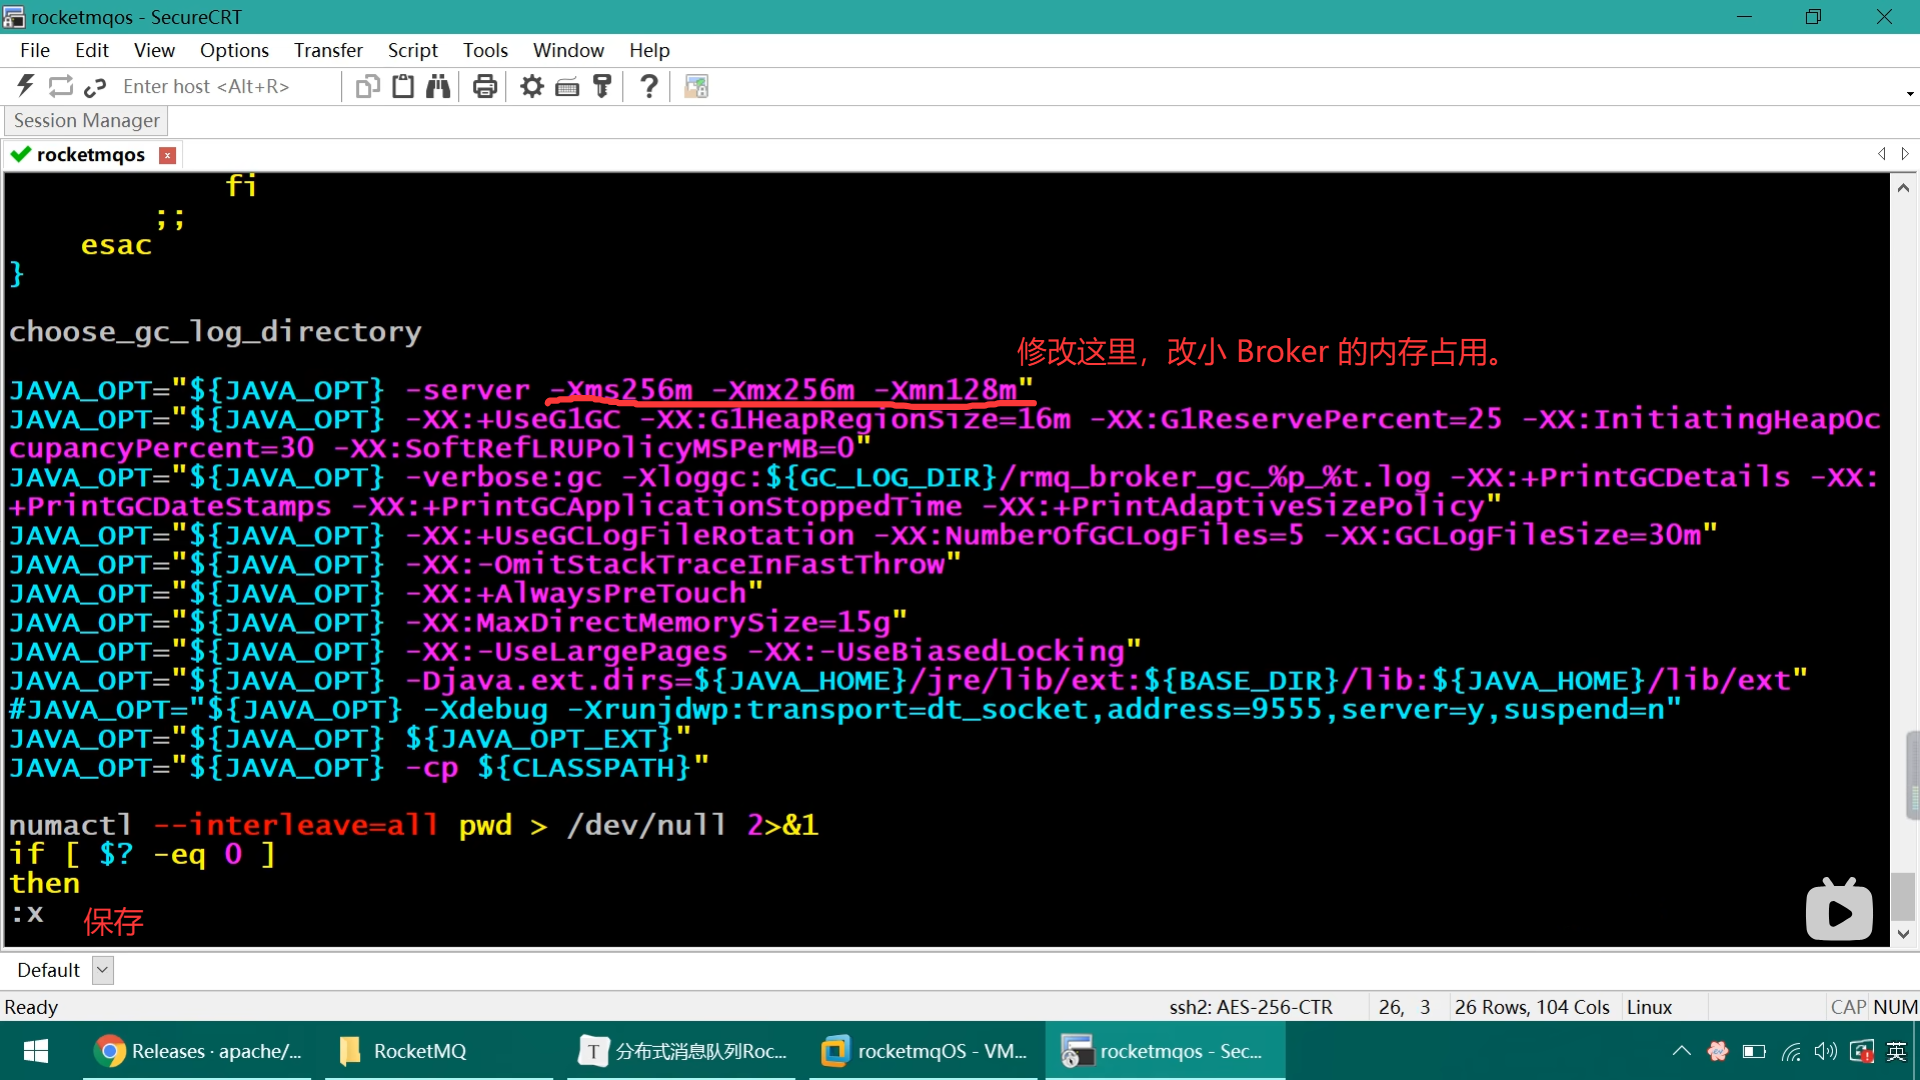Click the Quick Connect lightning icon

click(26, 86)
